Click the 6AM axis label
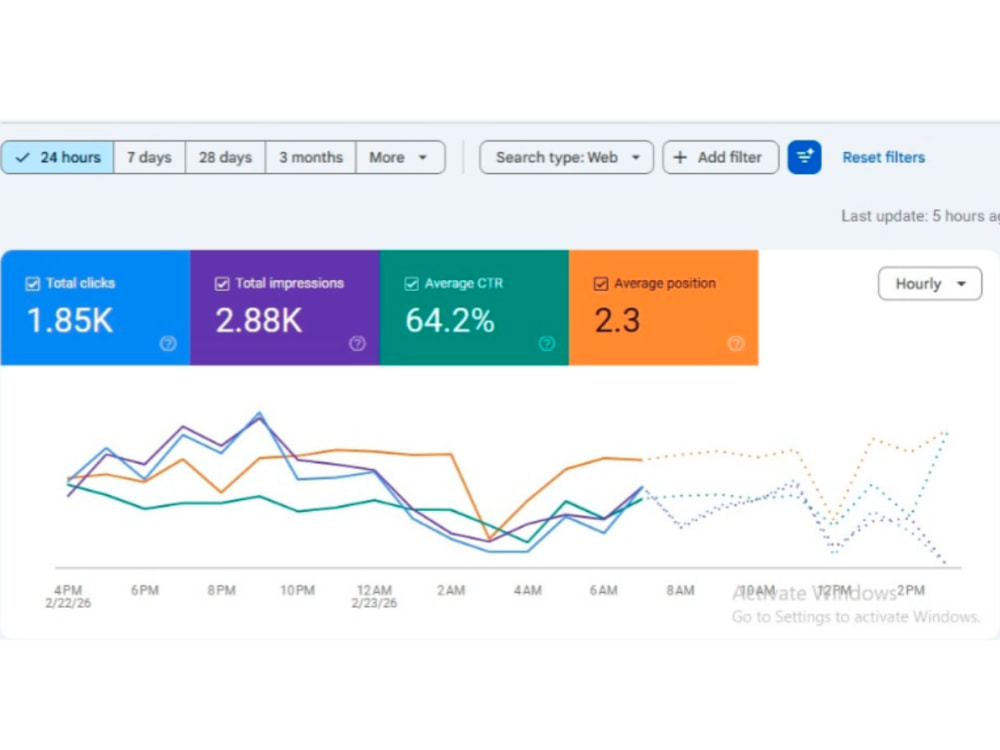The height and width of the screenshot is (750, 1000). [604, 591]
